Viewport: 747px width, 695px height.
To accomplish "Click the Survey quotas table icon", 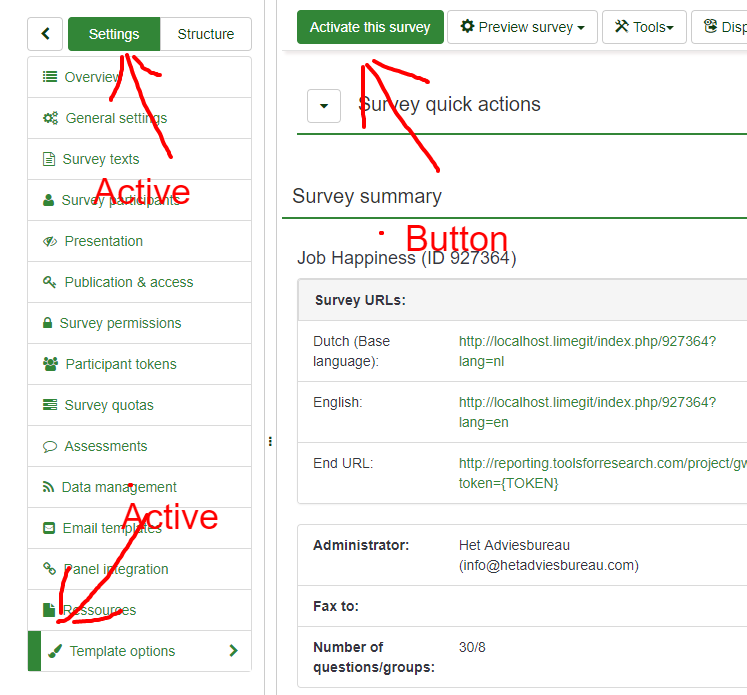I will tap(50, 405).
